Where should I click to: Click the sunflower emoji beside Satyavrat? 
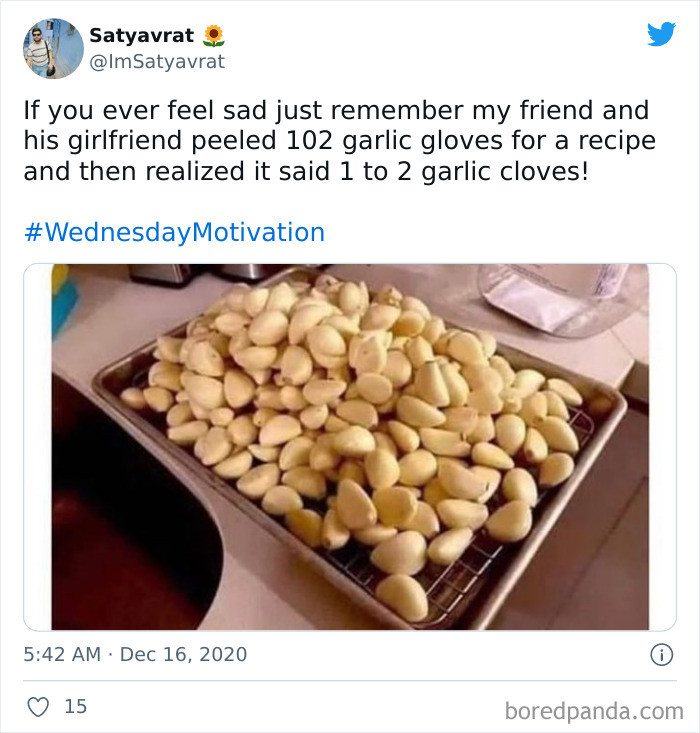click(x=214, y=36)
